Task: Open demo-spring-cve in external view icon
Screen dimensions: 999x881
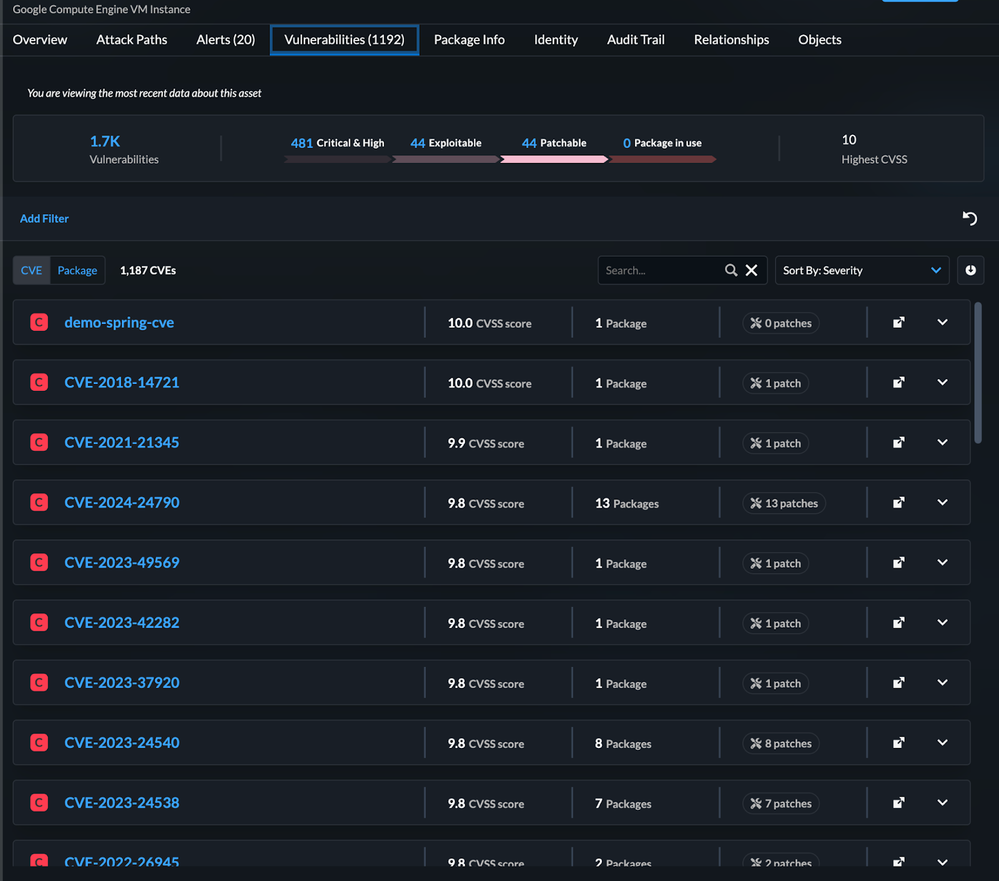Action: [898, 323]
